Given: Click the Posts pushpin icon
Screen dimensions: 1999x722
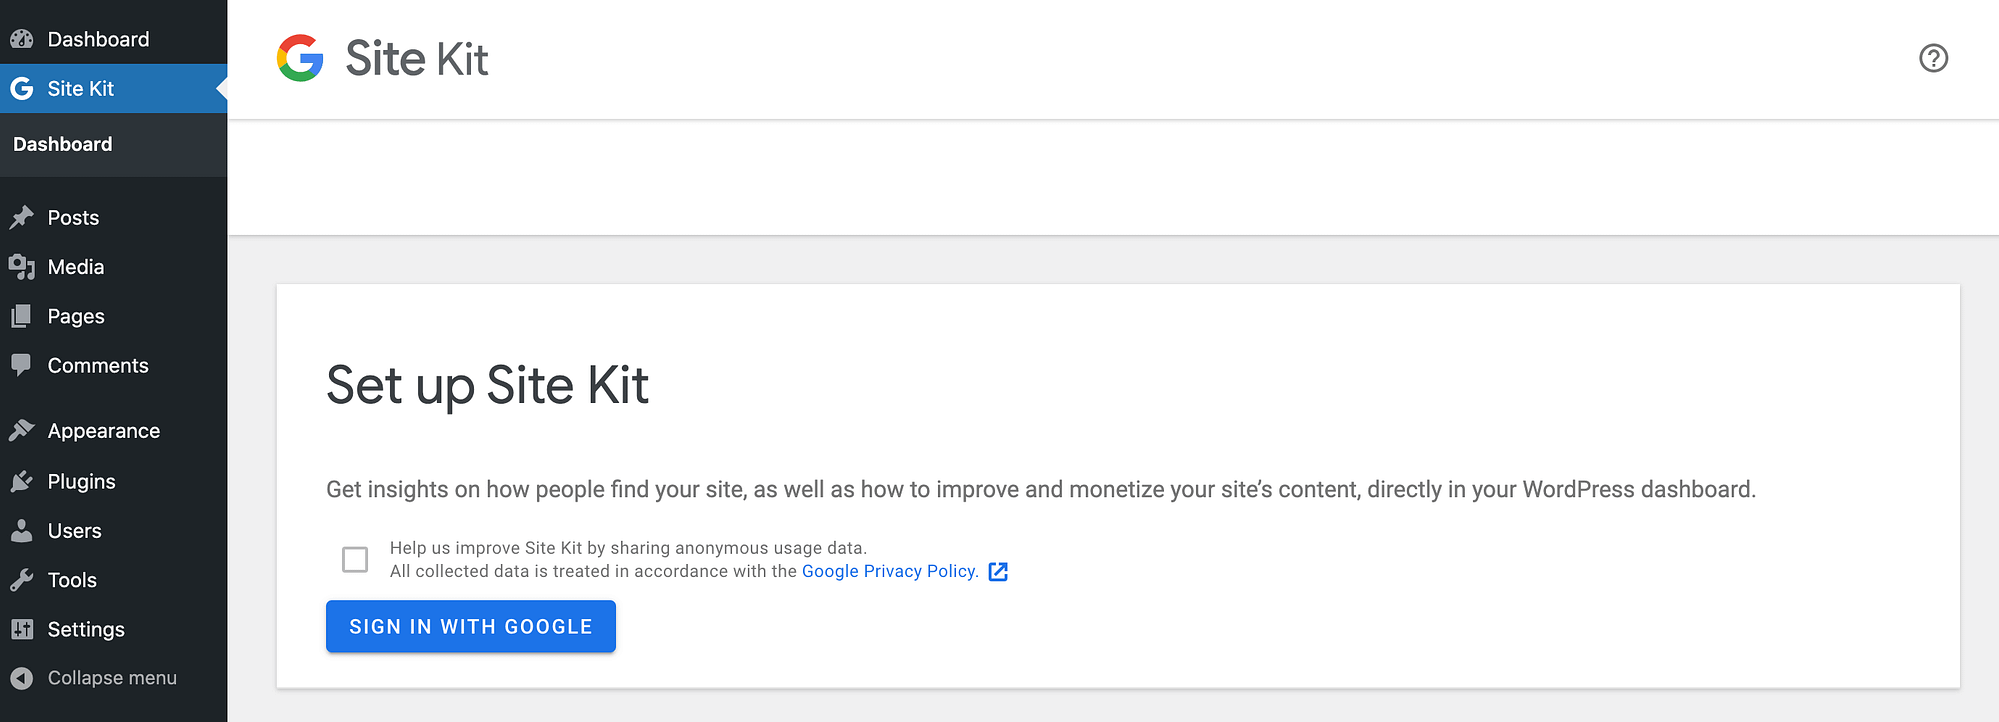Looking at the screenshot, I should pyautogui.click(x=22, y=217).
